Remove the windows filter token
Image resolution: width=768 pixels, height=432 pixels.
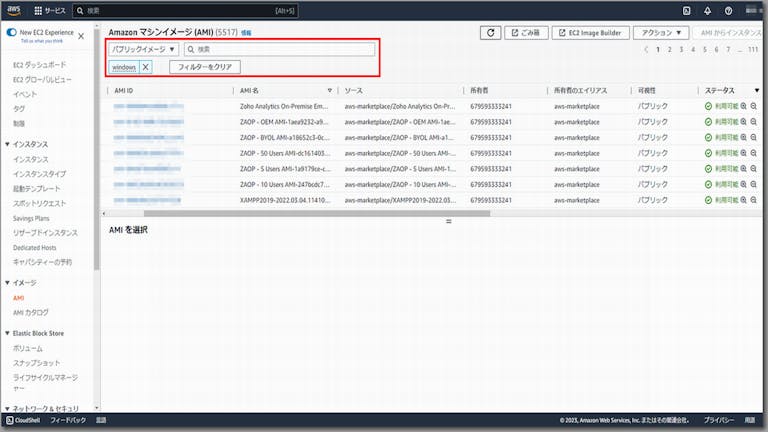coord(145,67)
